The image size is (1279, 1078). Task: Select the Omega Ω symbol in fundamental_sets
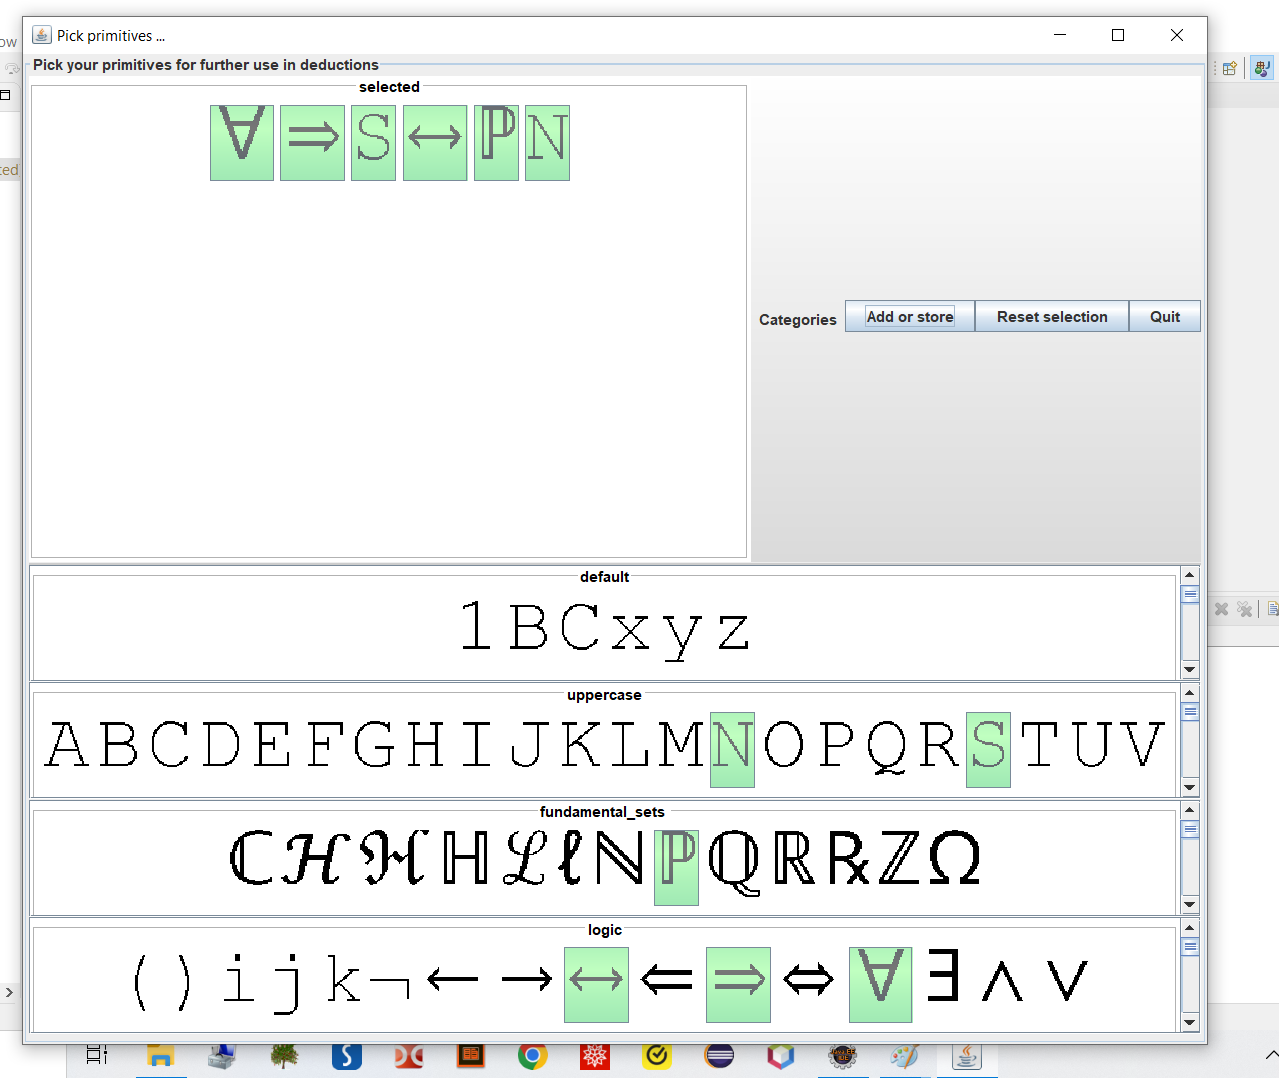click(x=954, y=859)
